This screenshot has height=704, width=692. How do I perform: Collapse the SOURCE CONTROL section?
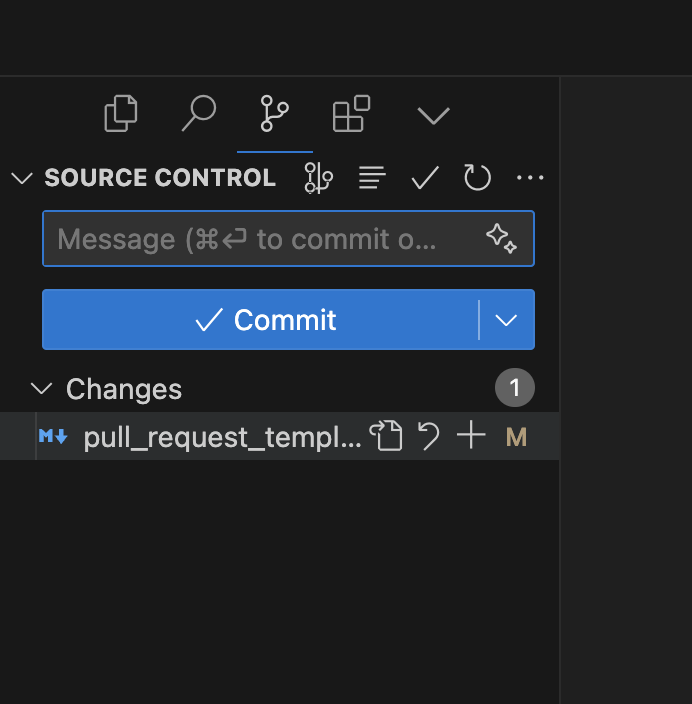(22, 178)
